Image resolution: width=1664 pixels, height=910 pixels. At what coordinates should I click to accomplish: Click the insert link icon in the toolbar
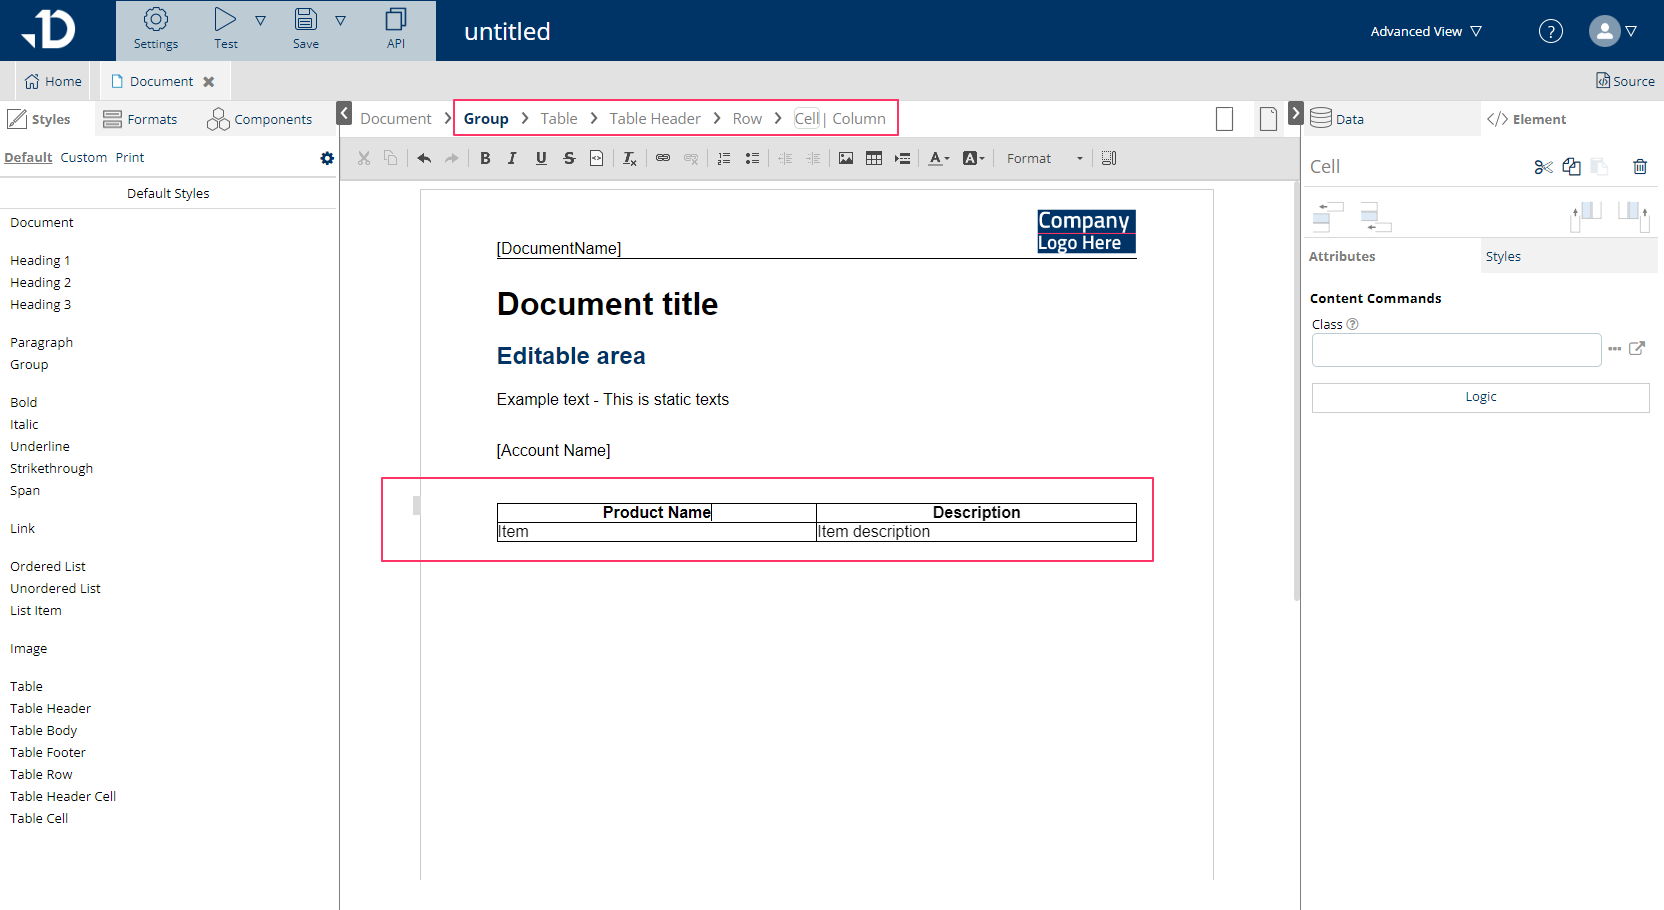pyautogui.click(x=663, y=158)
